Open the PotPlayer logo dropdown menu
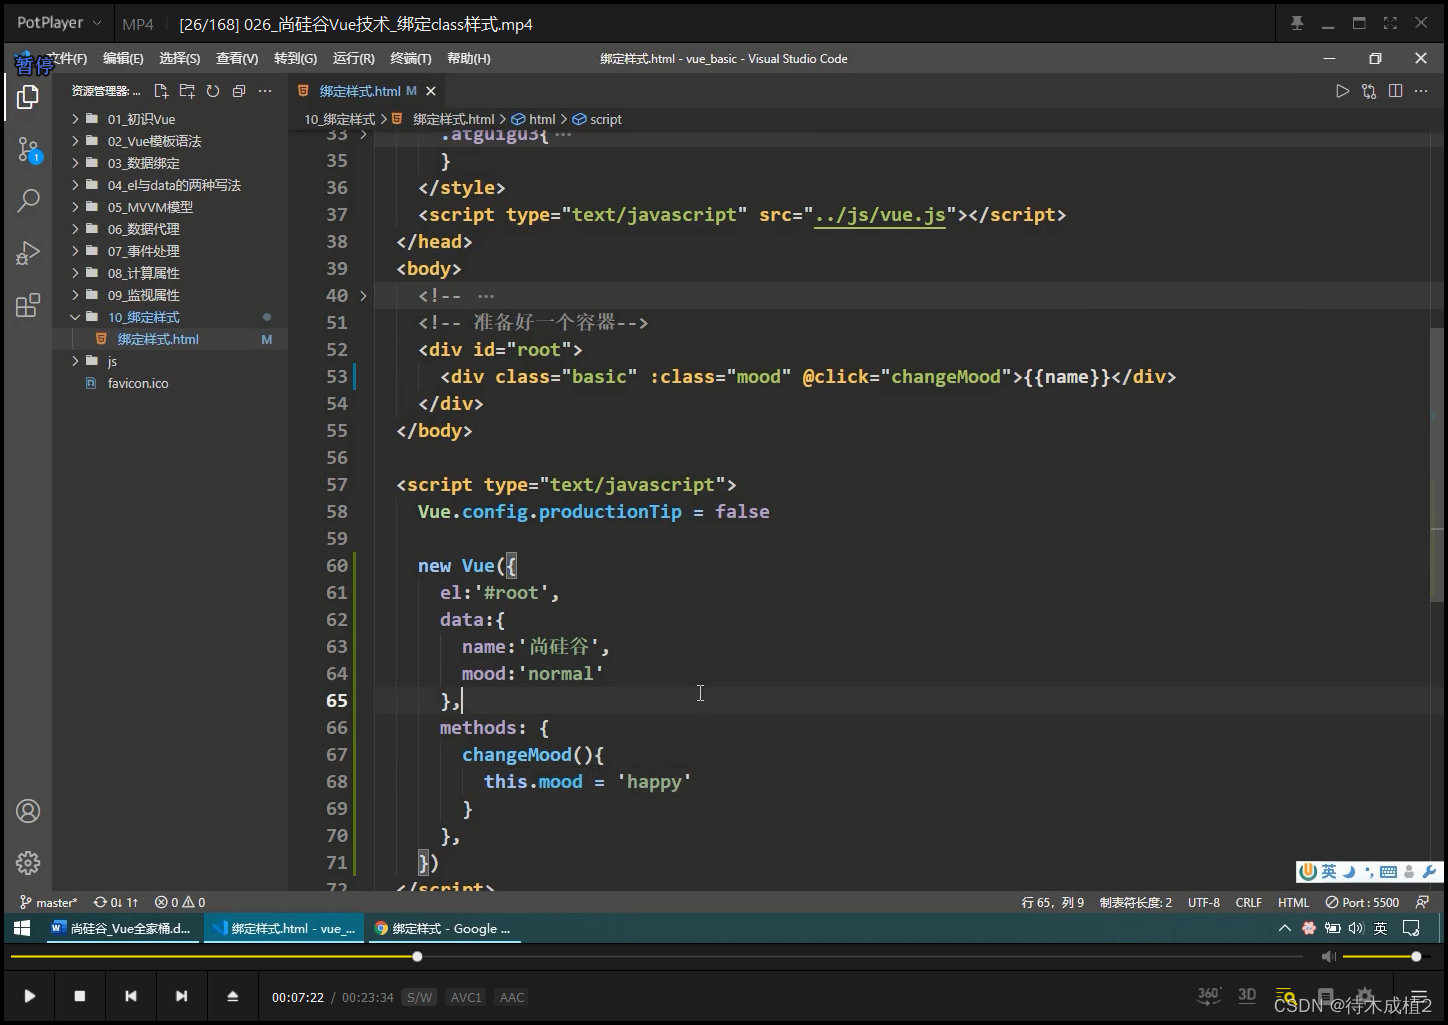Viewport: 1448px width, 1025px height. [x=59, y=23]
